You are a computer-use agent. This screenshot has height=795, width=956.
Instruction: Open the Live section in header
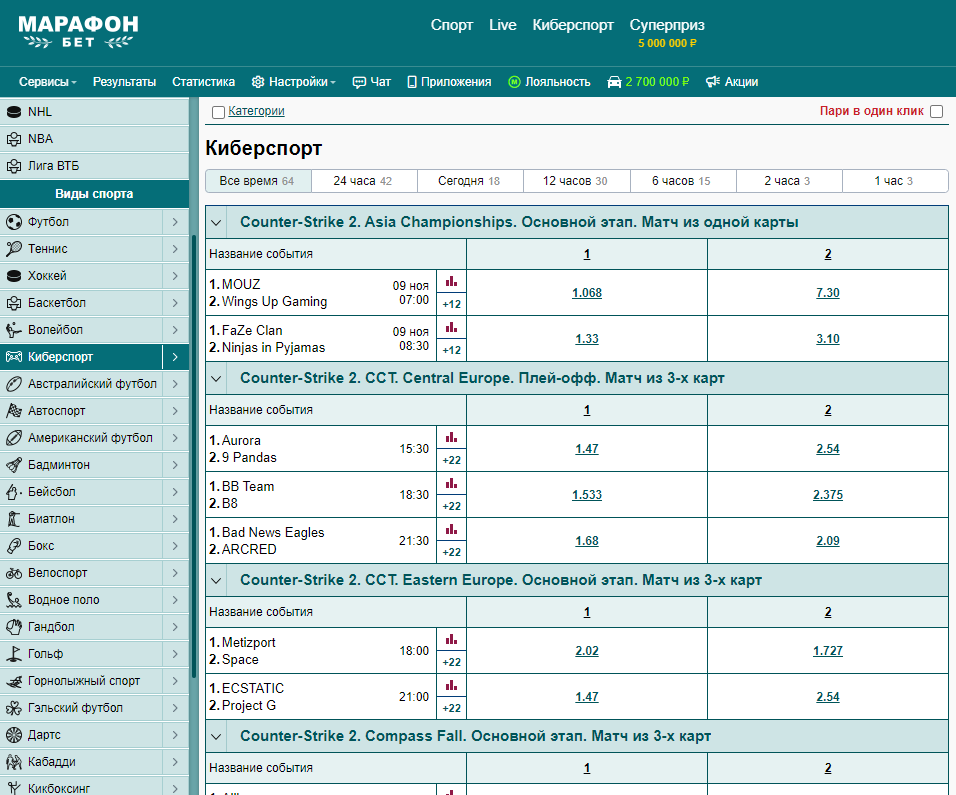coord(502,25)
